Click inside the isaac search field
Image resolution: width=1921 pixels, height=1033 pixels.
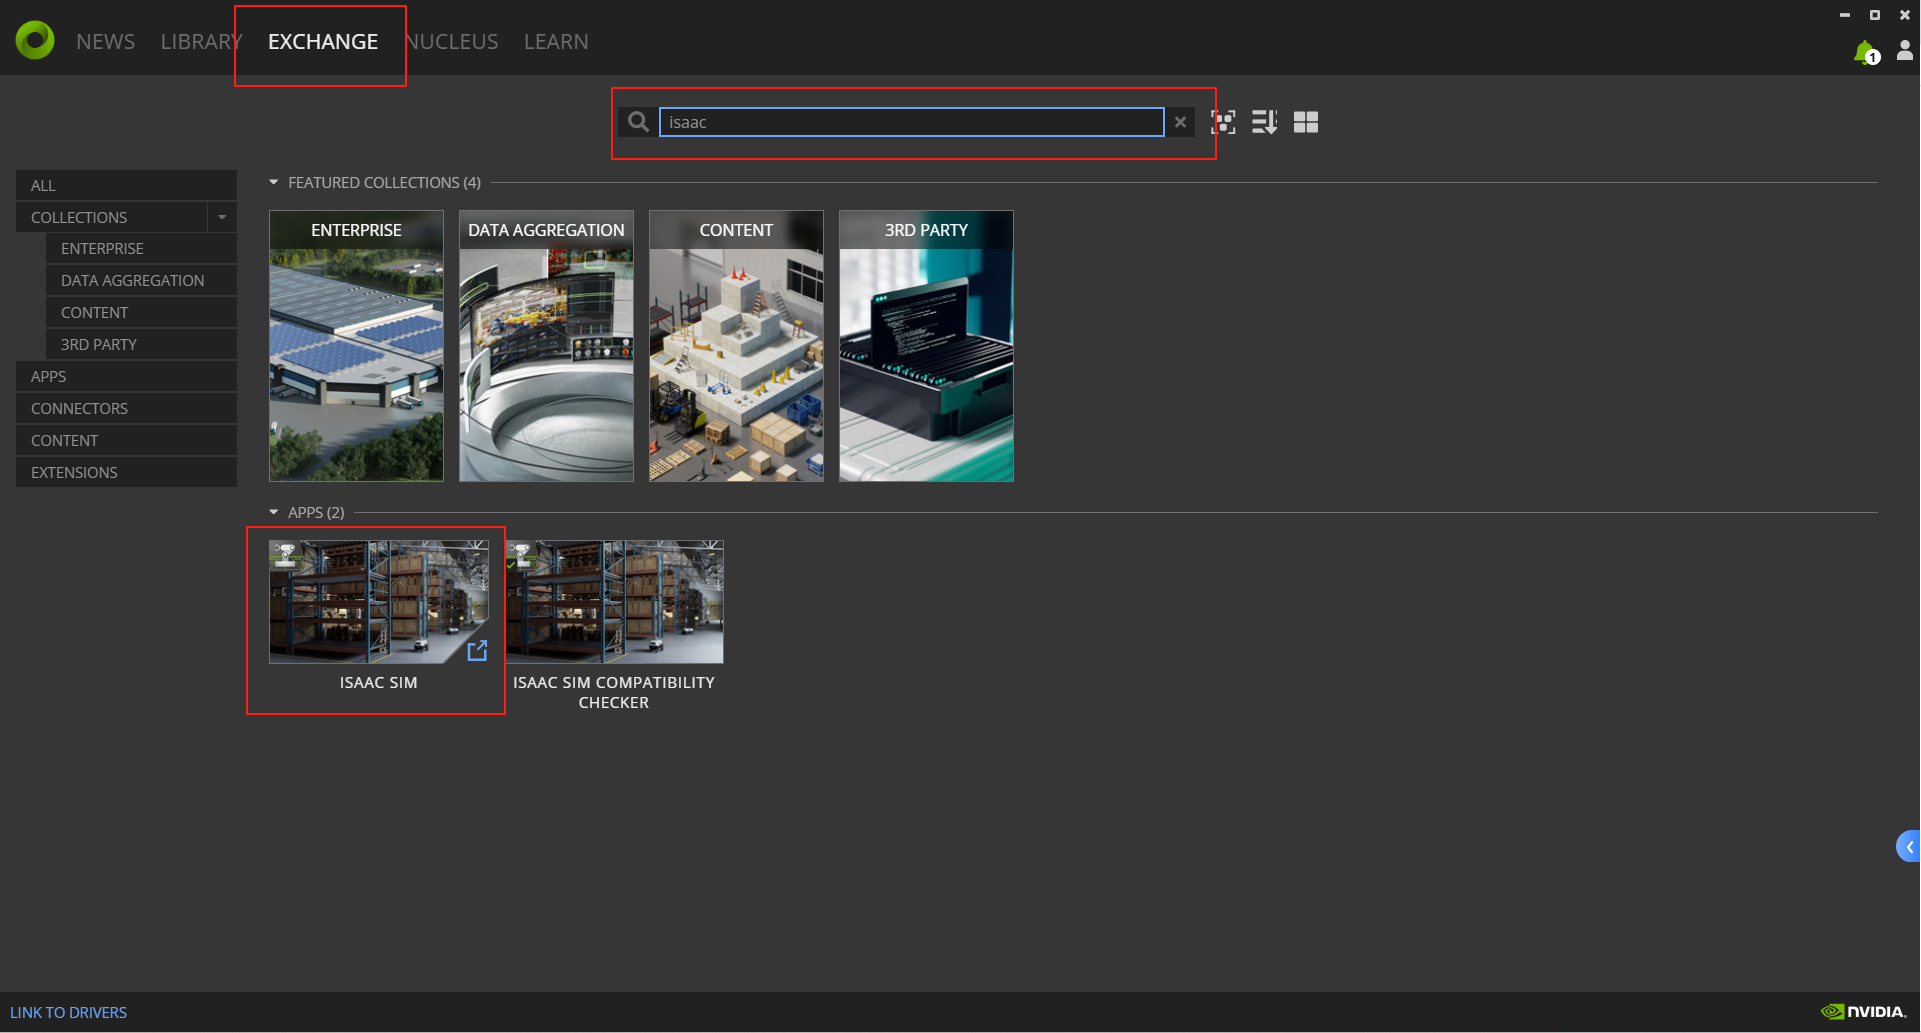[x=911, y=122]
